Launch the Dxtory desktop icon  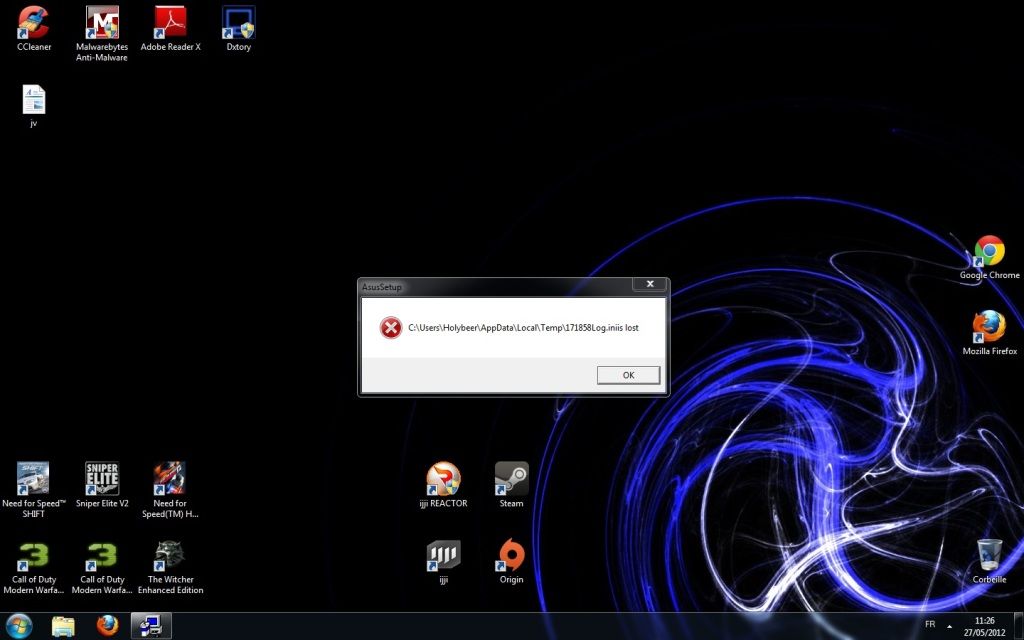point(238,24)
